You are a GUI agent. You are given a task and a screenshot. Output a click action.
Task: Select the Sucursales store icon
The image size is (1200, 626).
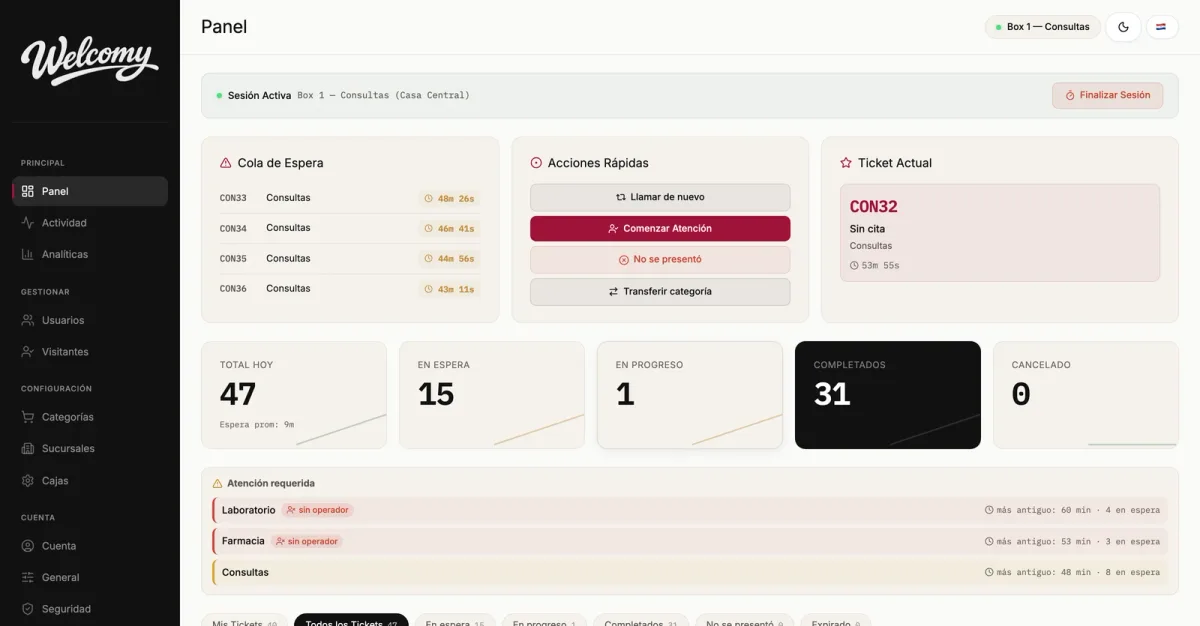pyautogui.click(x=28, y=449)
